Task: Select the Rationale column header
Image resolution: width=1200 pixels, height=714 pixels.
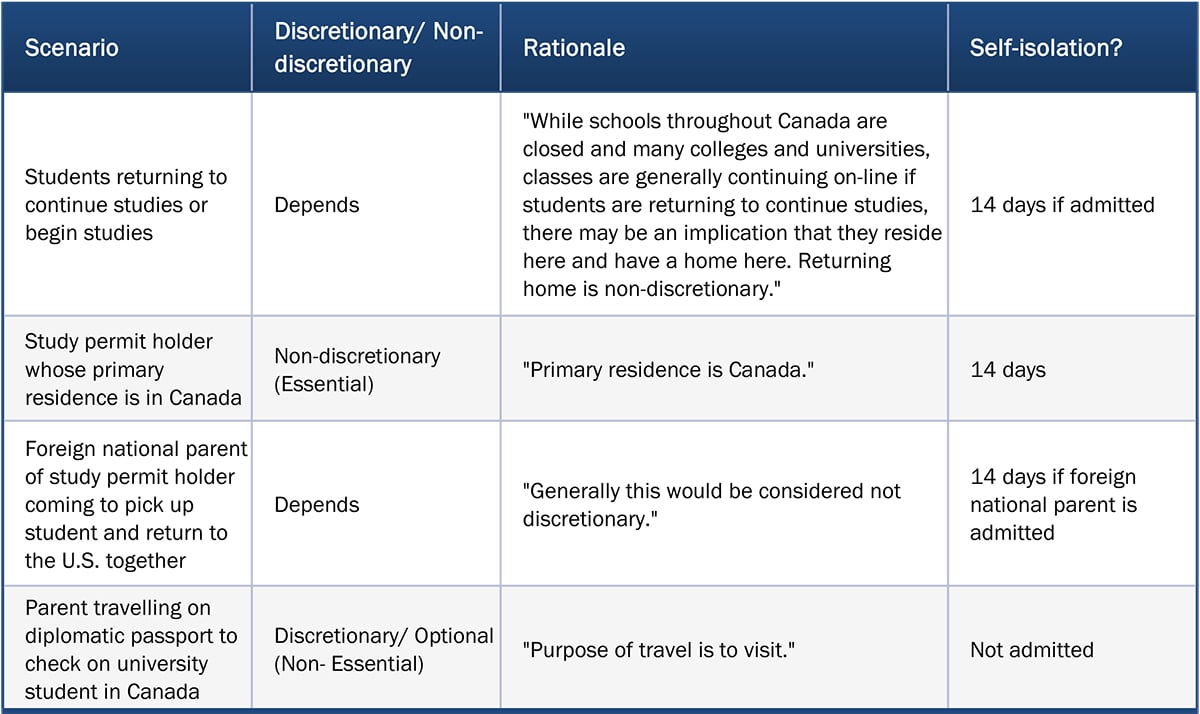Action: coord(574,48)
